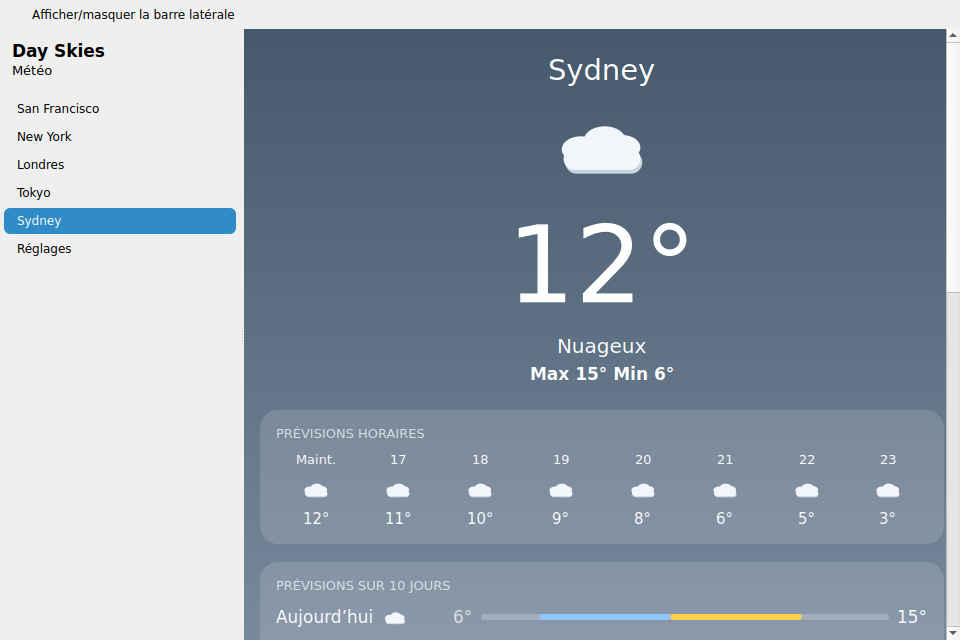The image size is (960, 640).
Task: Select San Francisco in the sidebar
Action: pos(120,108)
